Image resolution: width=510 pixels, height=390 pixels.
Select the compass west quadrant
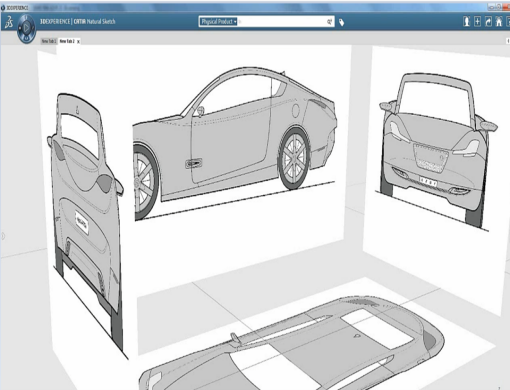click(x=20, y=28)
